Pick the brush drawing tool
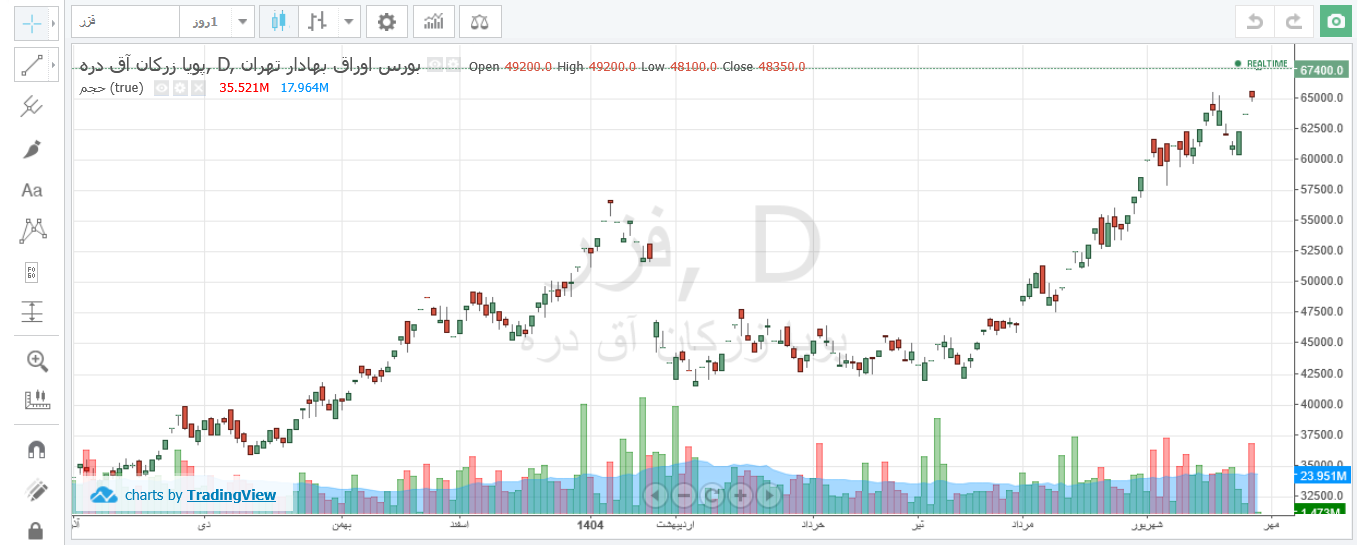The image size is (1358, 557). tap(31, 149)
